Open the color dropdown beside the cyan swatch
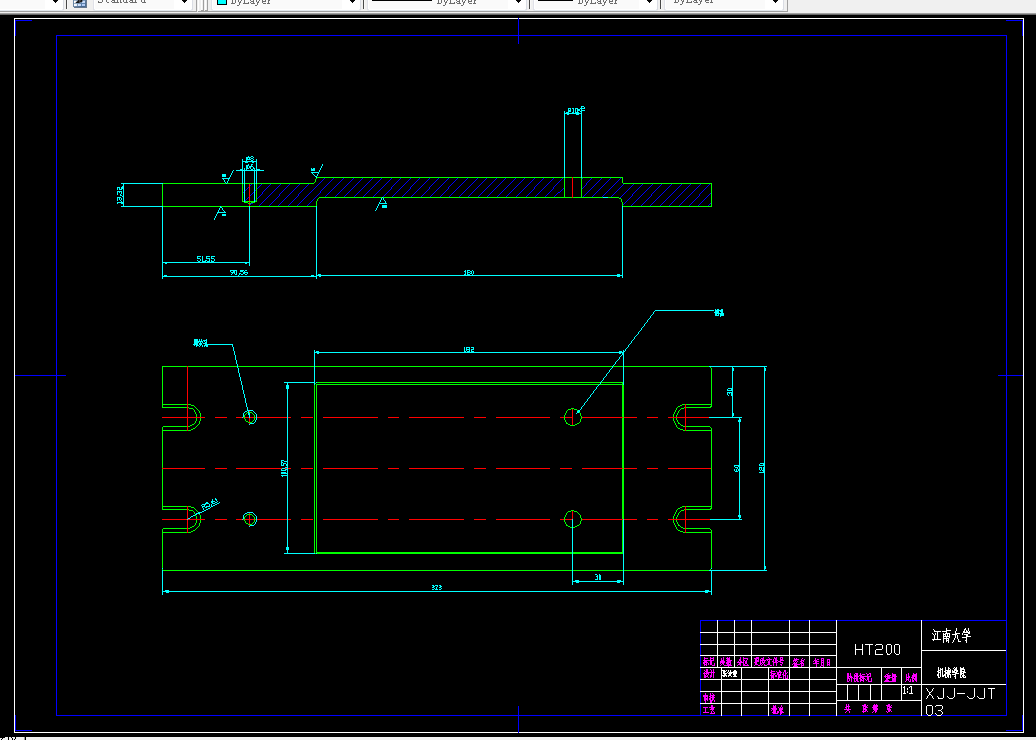This screenshot has height=740, width=1036. pyautogui.click(x=352, y=3)
